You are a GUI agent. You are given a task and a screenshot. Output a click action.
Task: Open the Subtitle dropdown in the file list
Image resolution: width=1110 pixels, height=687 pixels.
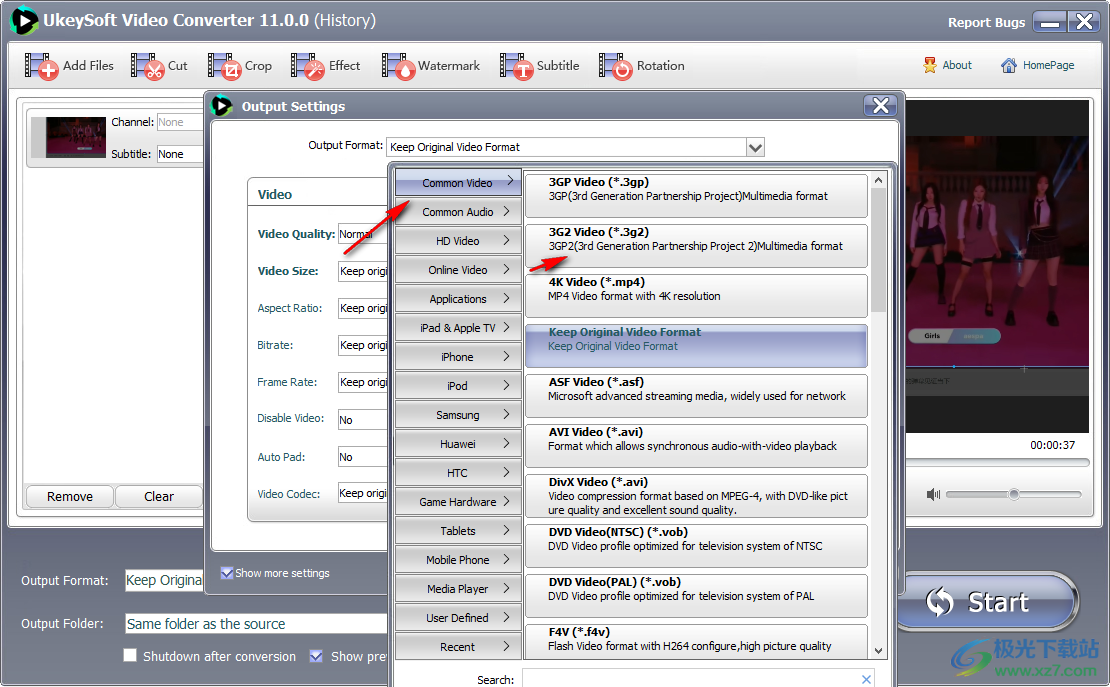180,154
